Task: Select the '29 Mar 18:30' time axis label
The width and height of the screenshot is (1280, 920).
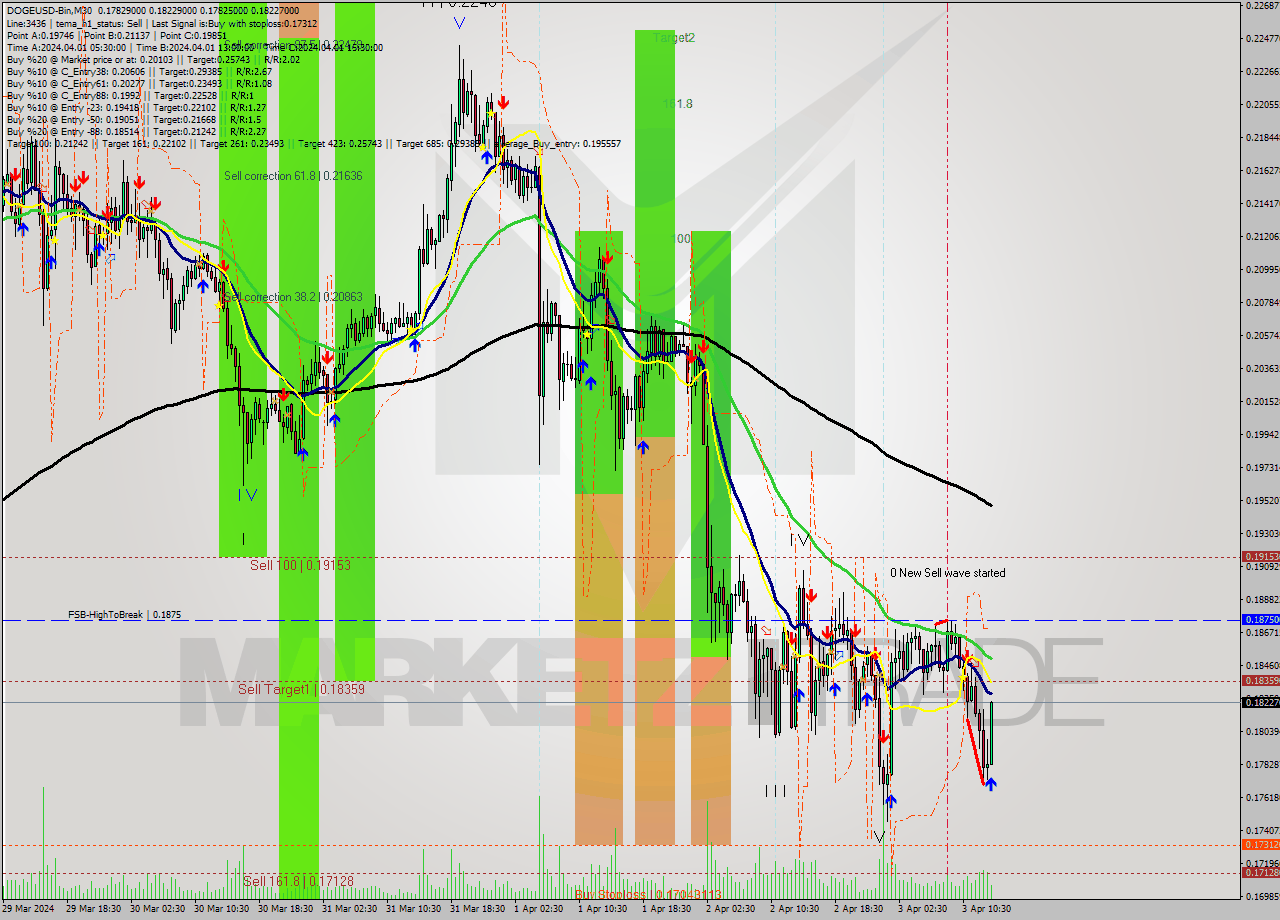Action: point(93,909)
